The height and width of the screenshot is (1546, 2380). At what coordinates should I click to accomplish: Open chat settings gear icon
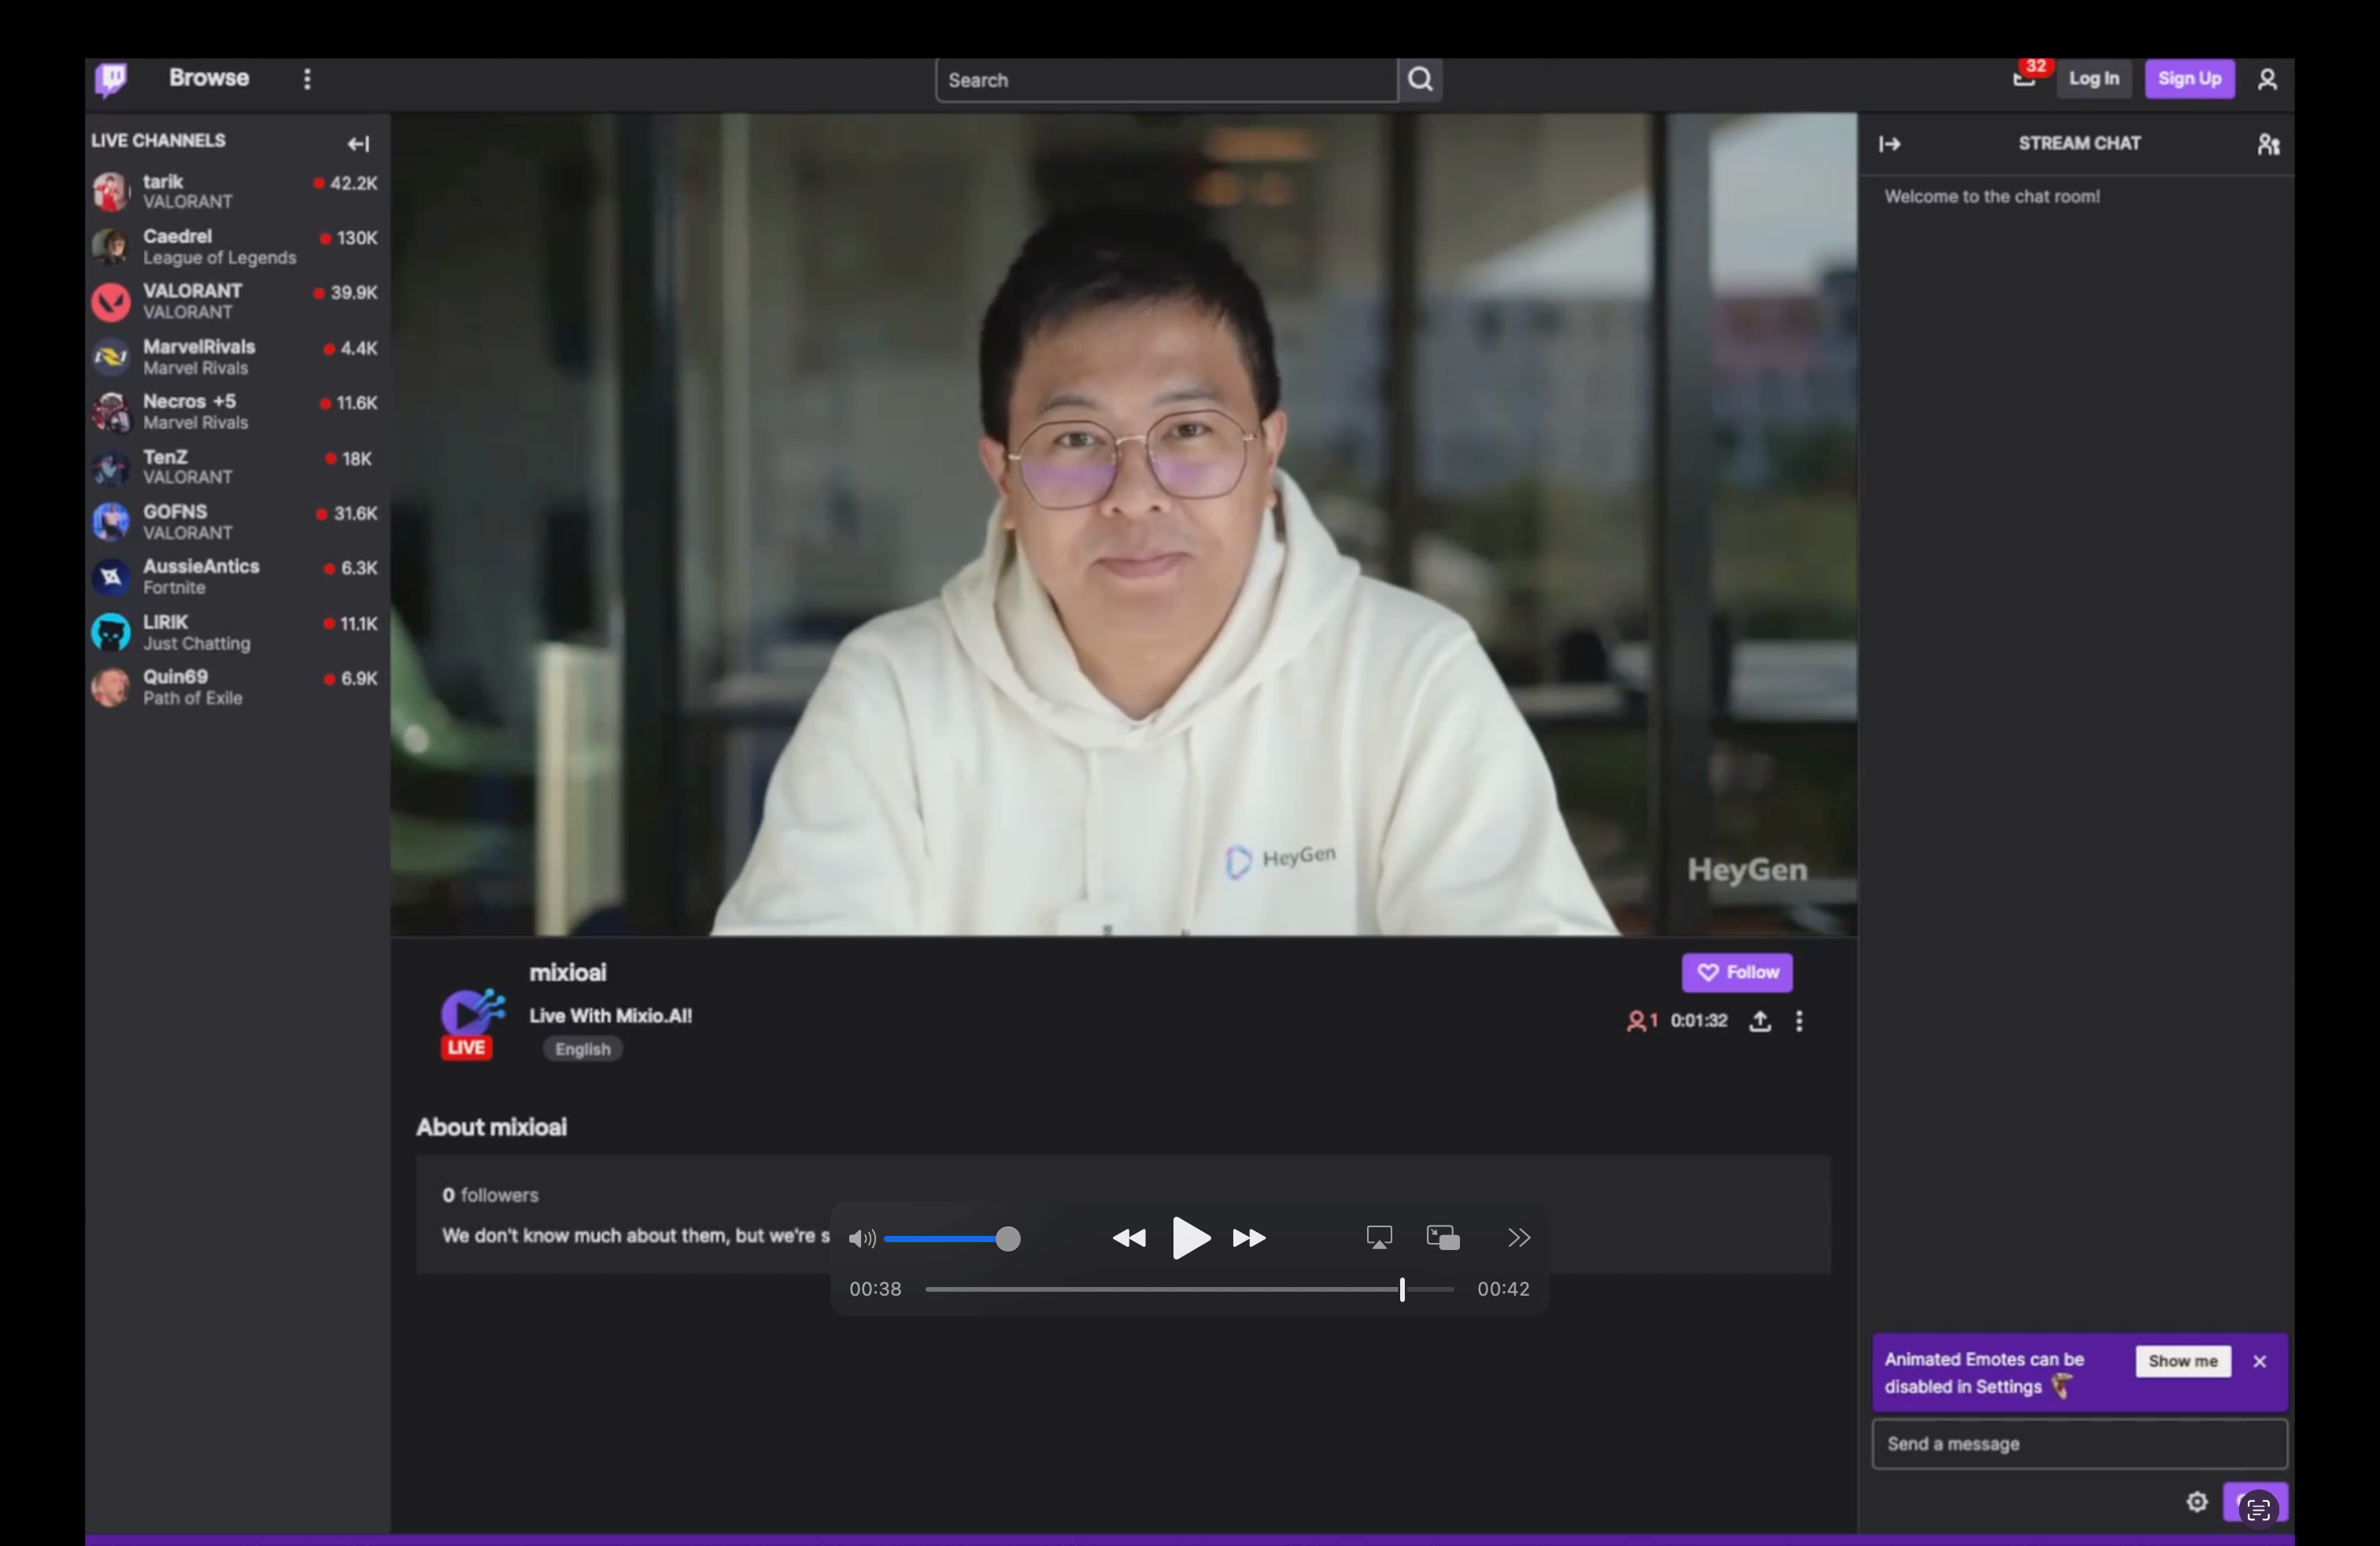point(2196,1502)
